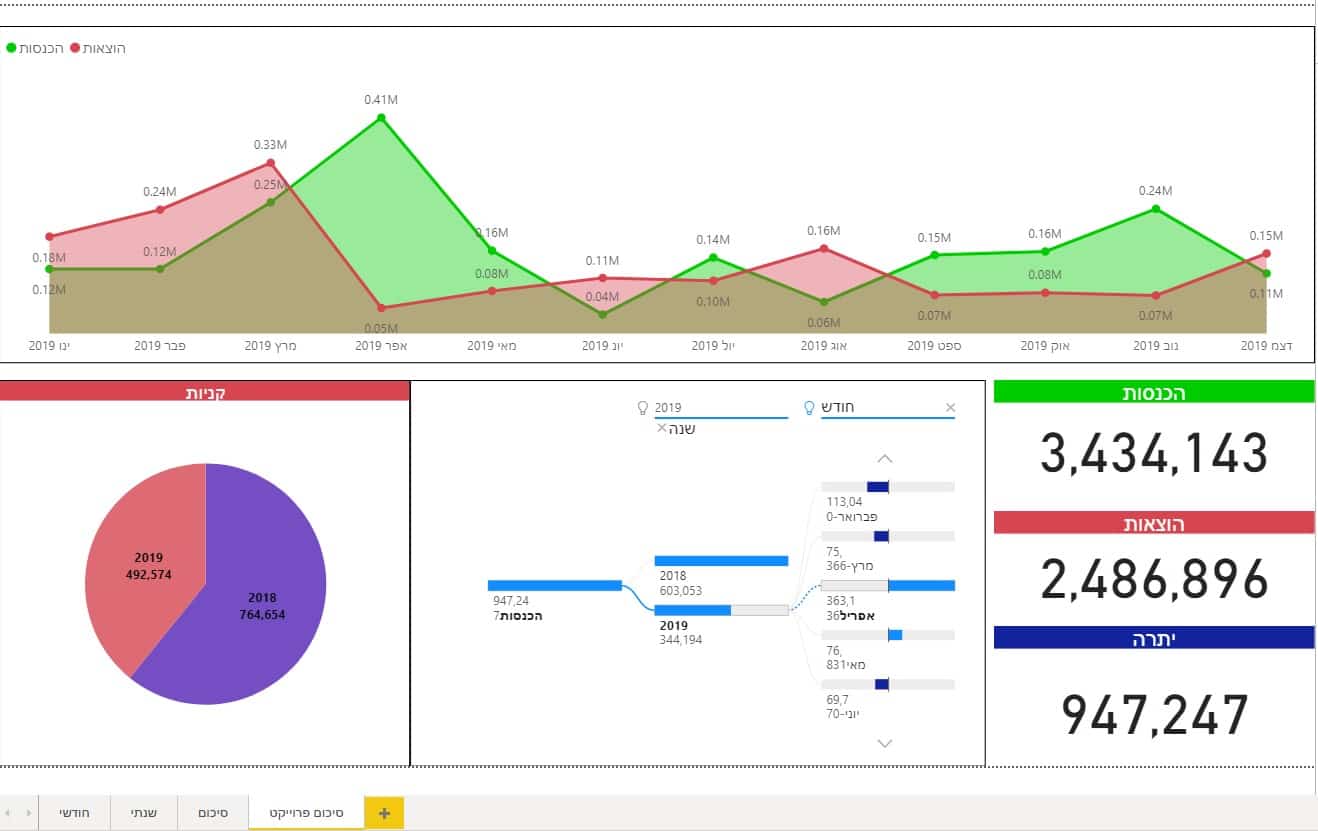Click the 947,247 balance value
Viewport: 1318px width, 831px height.
coord(1155,714)
